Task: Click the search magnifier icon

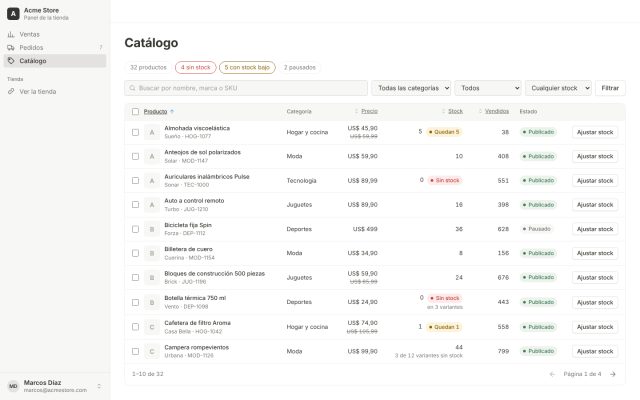Action: coord(132,88)
